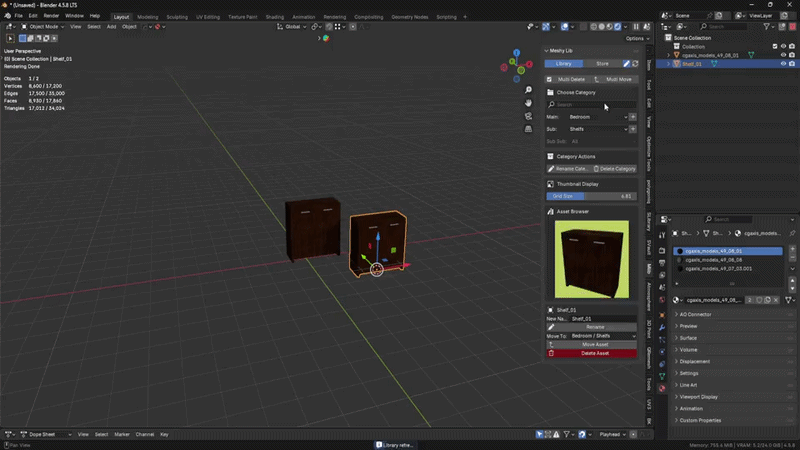Switch to orthographic grid view icon
Image resolution: width=800 pixels, height=450 pixels.
(x=528, y=129)
